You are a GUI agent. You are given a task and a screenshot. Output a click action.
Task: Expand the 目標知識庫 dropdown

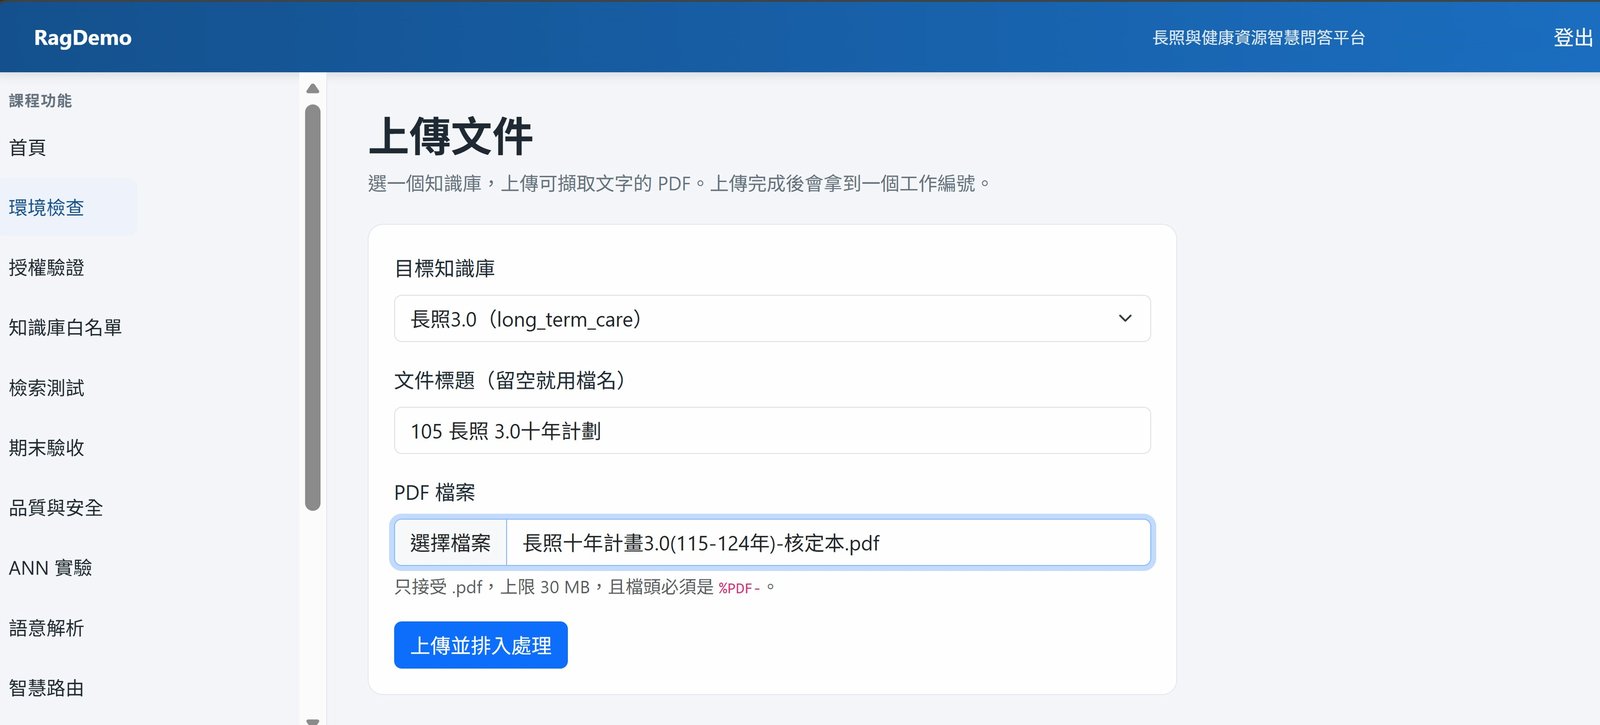click(772, 319)
